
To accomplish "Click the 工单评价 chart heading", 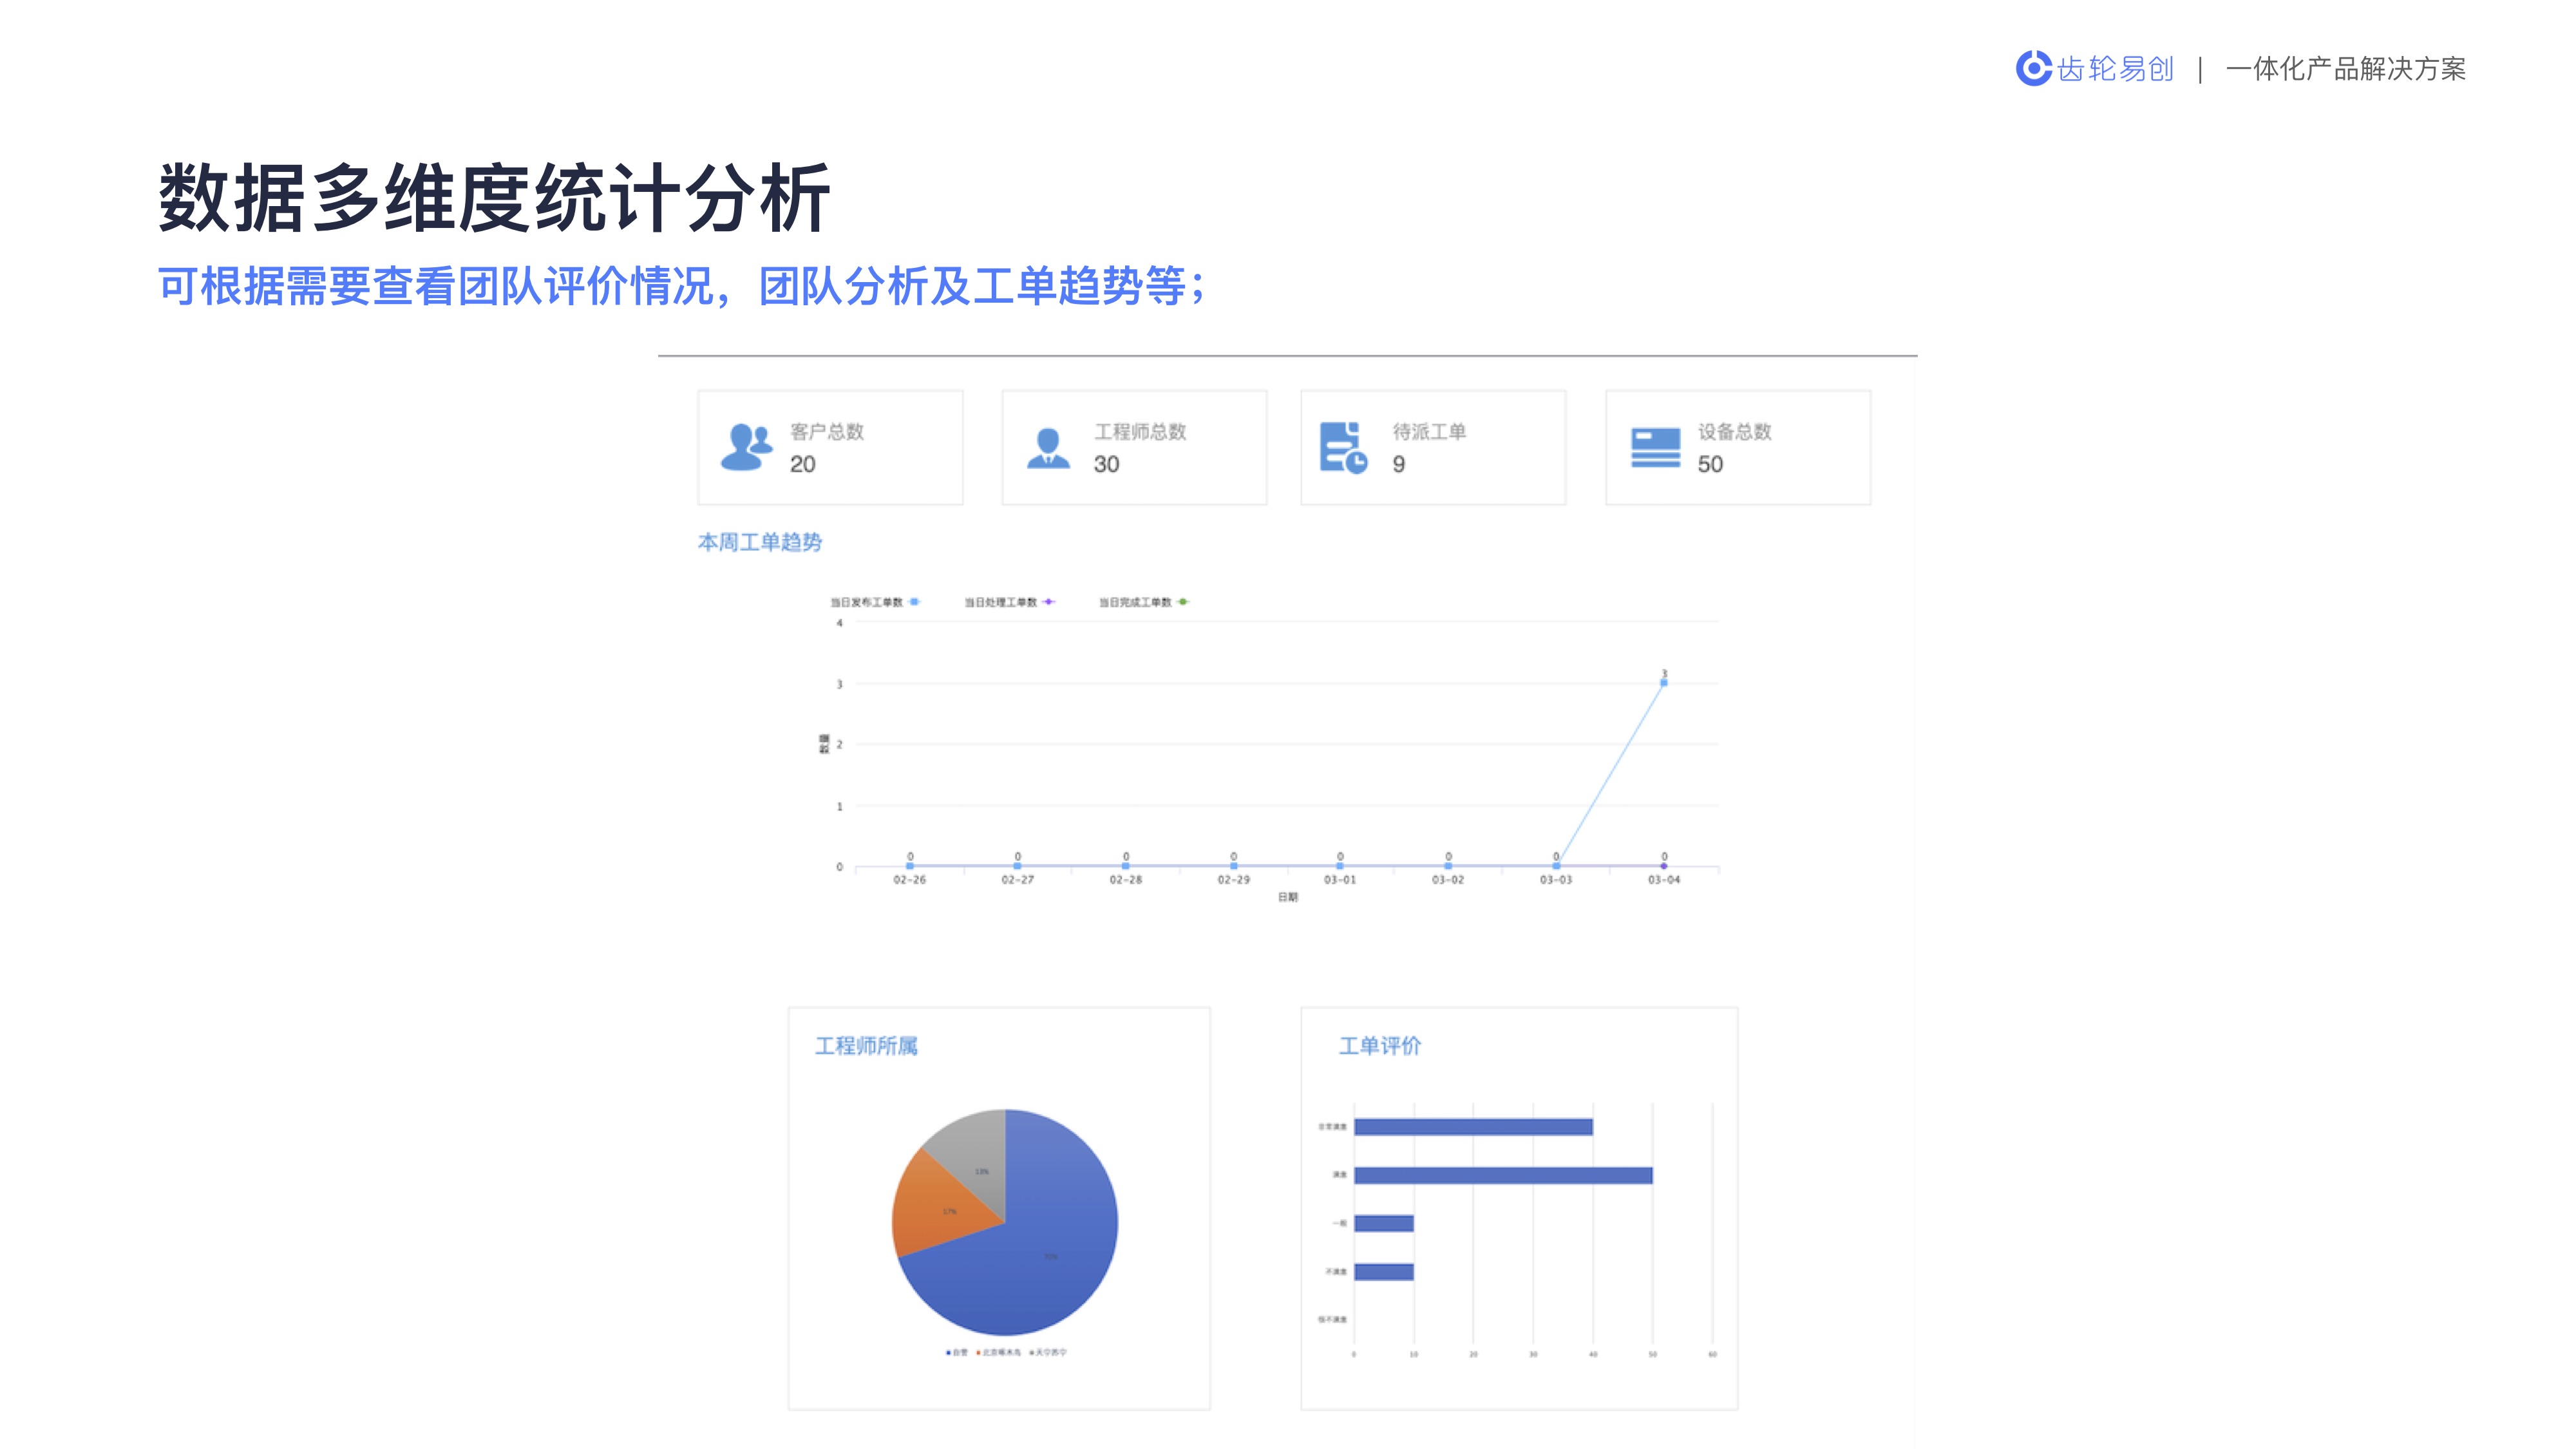I will (x=1380, y=1046).
